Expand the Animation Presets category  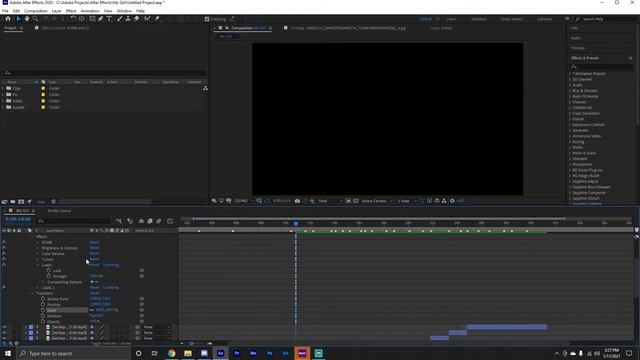[571, 74]
